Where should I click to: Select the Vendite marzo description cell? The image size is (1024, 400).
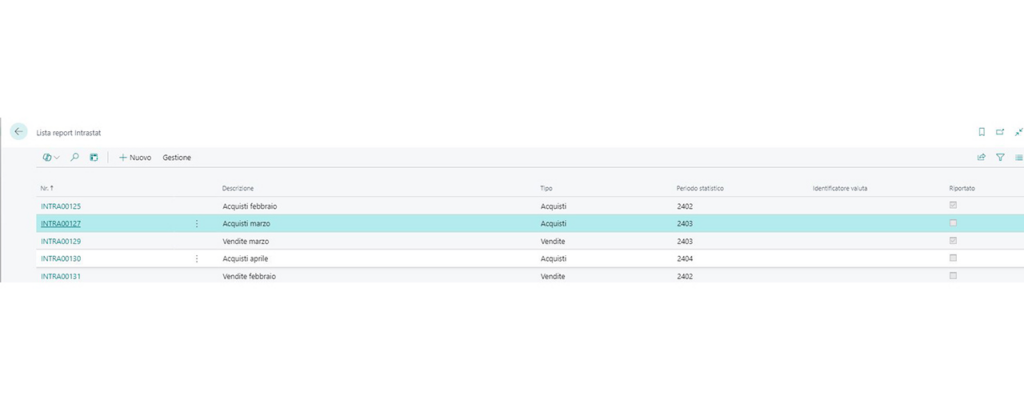[246, 241]
